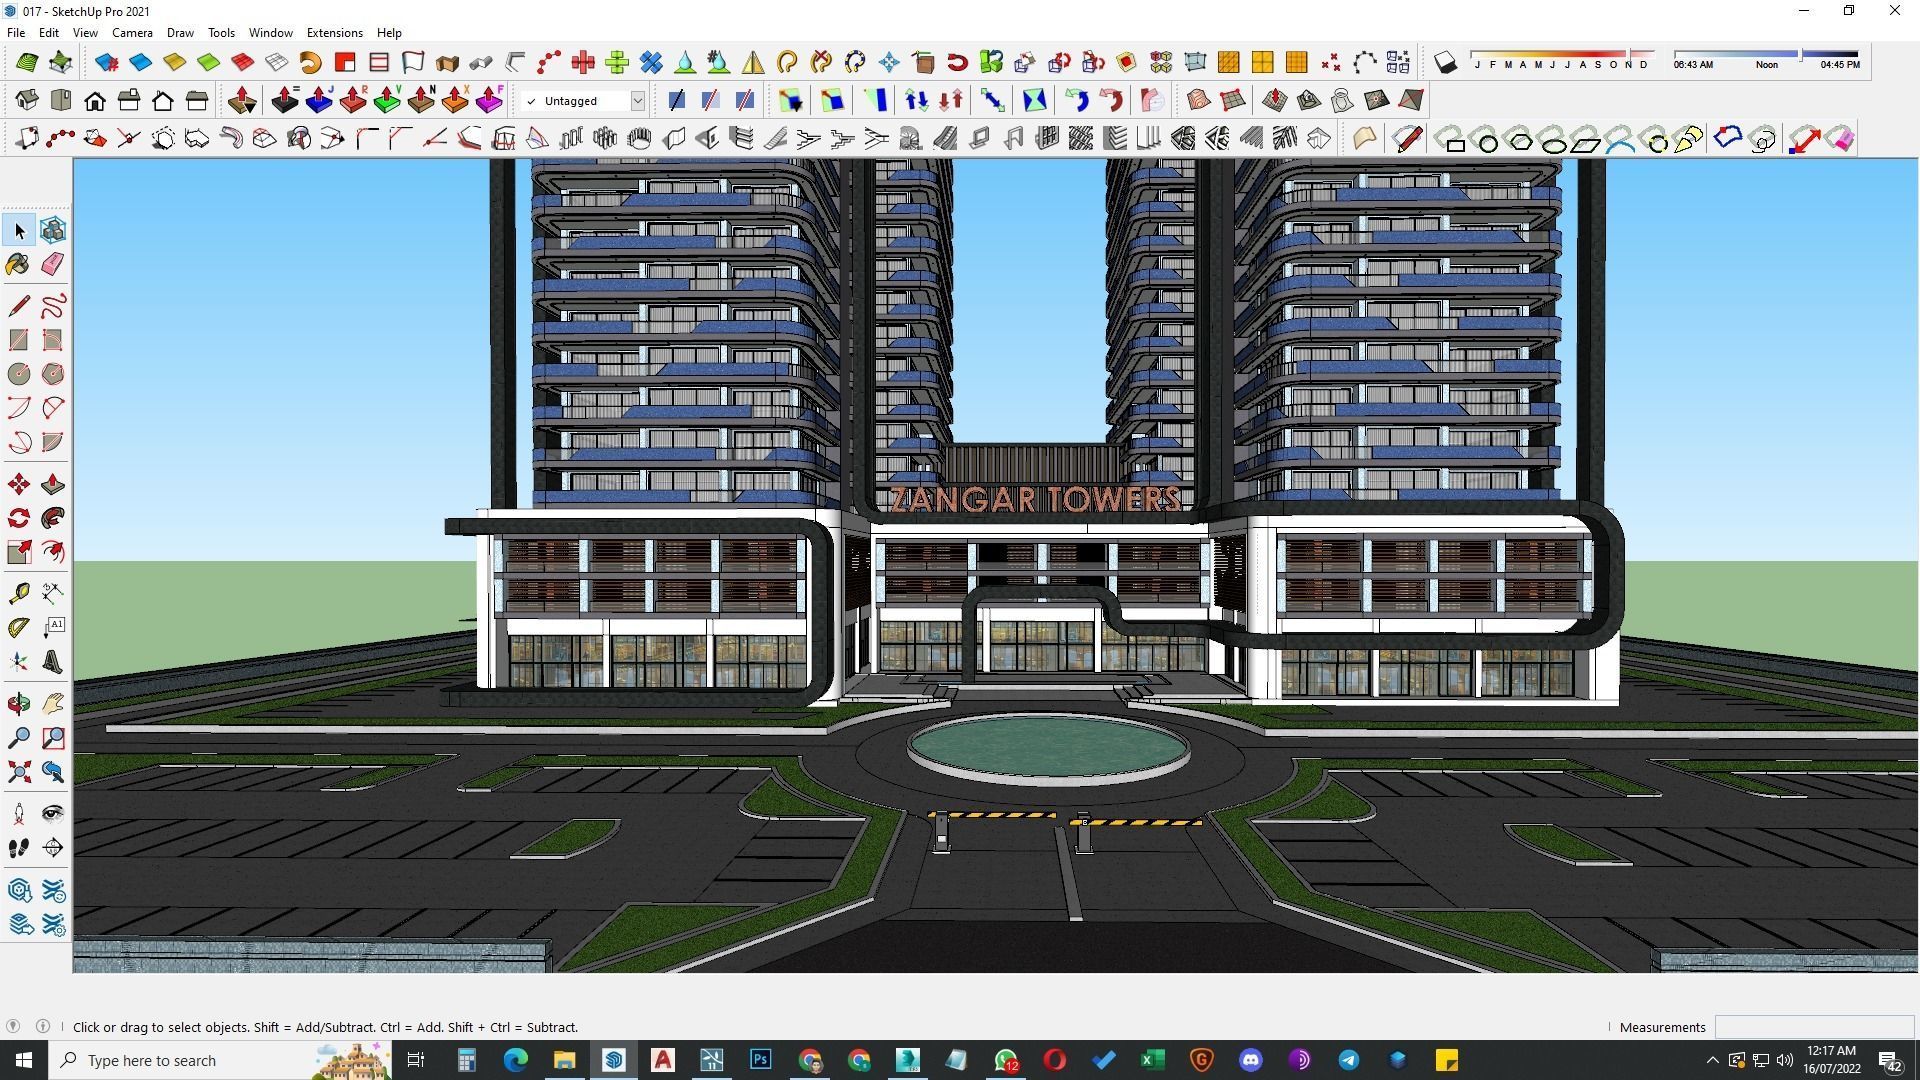The image size is (1920, 1080).
Task: Select the Walk footprints tool
Action: [x=19, y=848]
